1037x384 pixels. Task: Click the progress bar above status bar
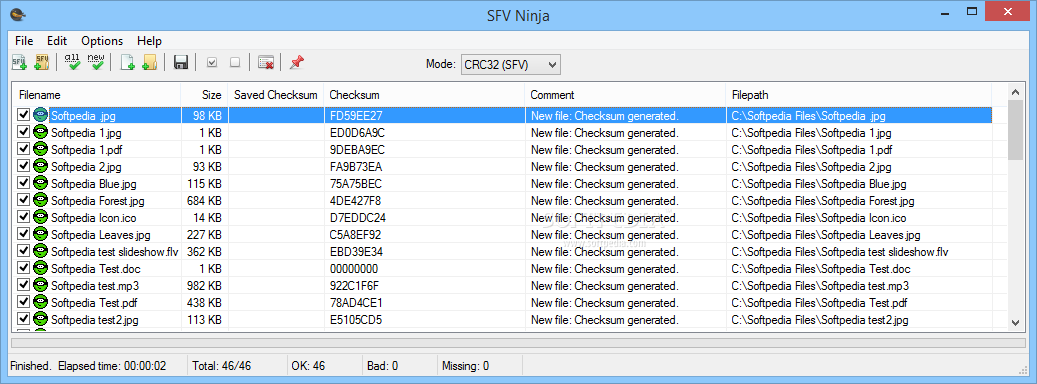tap(518, 343)
